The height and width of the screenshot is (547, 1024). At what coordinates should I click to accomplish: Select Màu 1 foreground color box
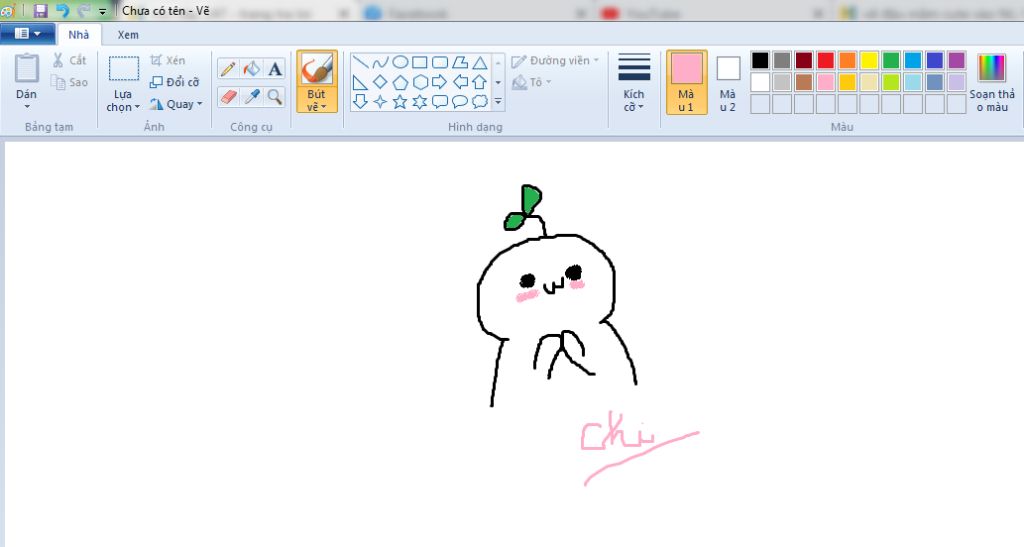tap(686, 83)
